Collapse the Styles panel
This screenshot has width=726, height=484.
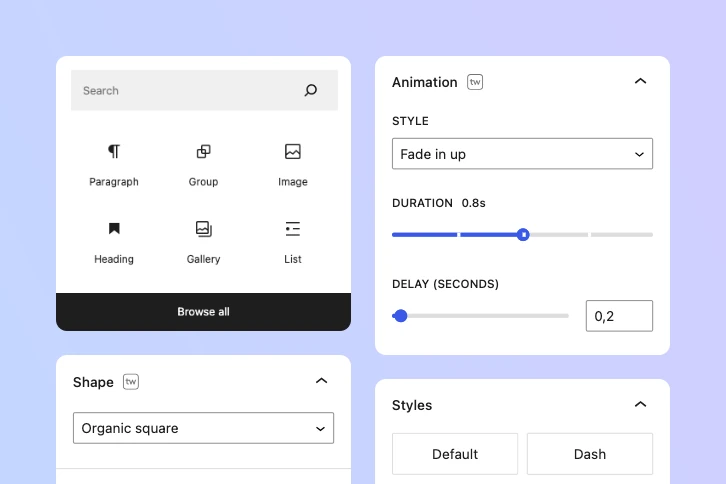640,404
